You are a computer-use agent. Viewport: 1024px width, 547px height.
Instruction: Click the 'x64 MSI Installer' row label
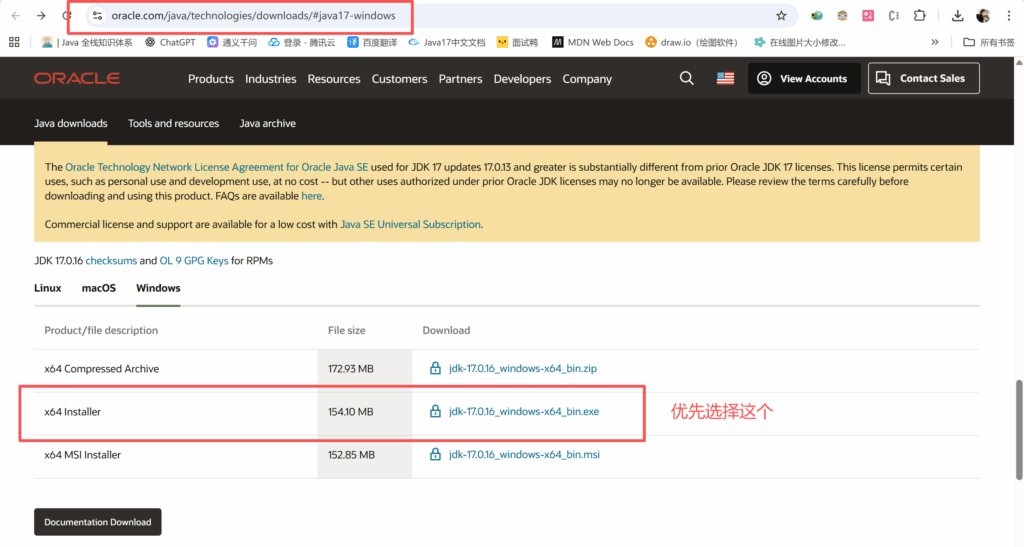pyautogui.click(x=83, y=455)
